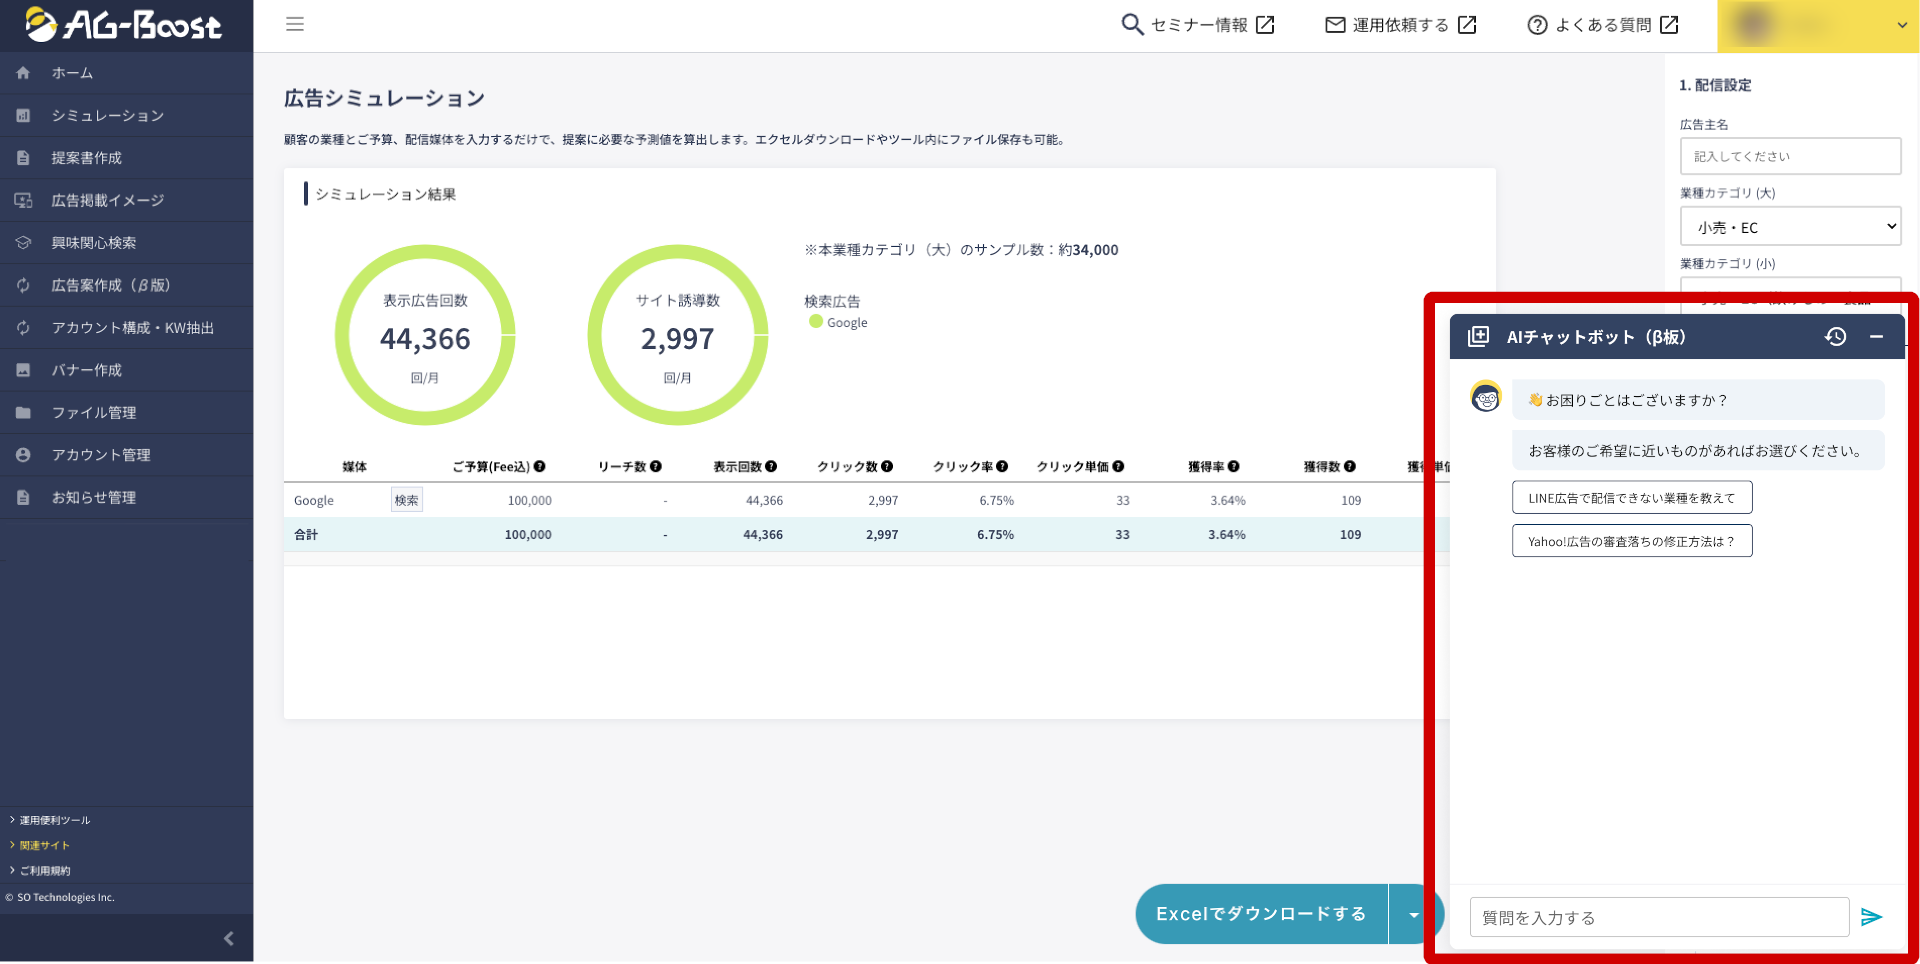Click help icon beside ご予算(Fee込)
The width and height of the screenshot is (1920, 964).
(x=540, y=466)
